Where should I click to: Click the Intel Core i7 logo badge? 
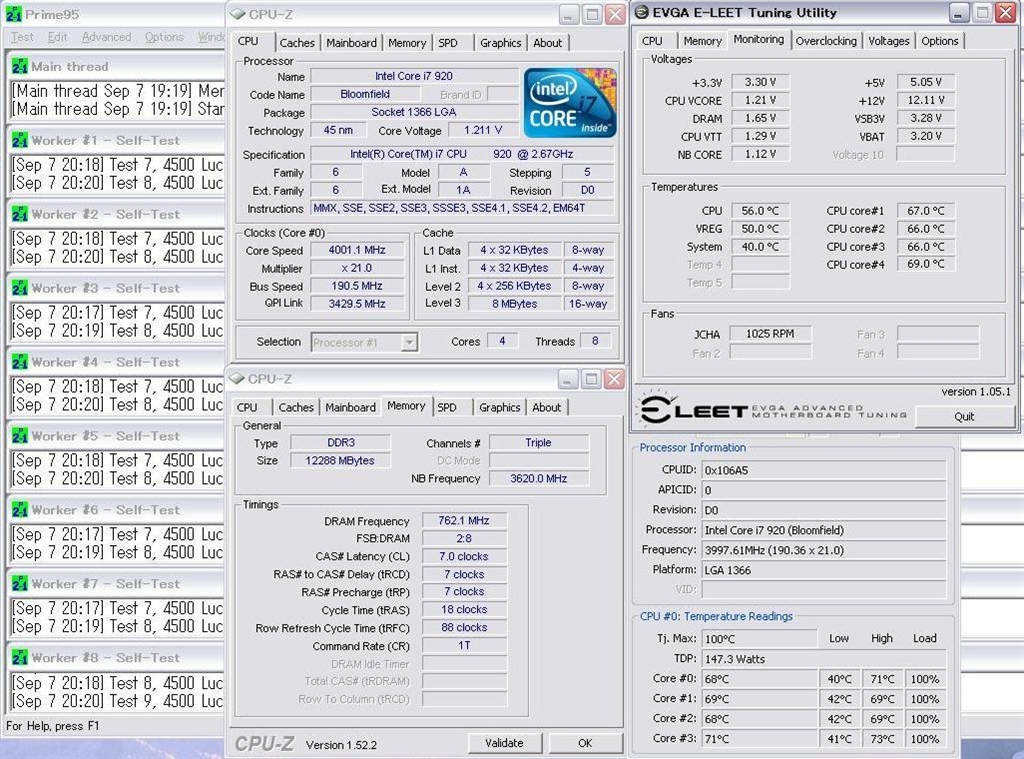(x=570, y=103)
